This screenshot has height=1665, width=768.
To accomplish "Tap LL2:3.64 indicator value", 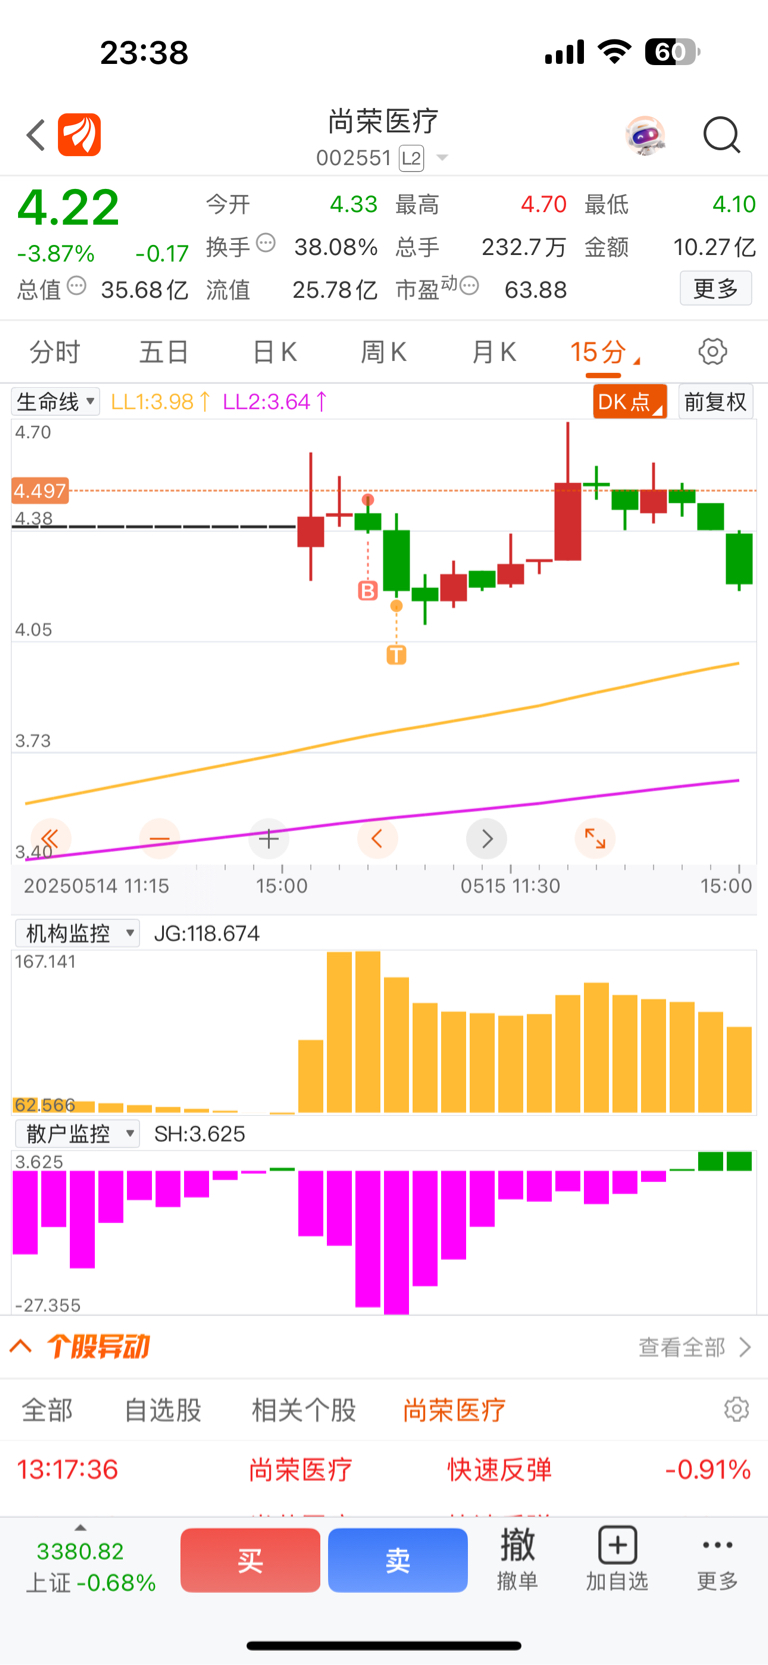I will 275,402.
